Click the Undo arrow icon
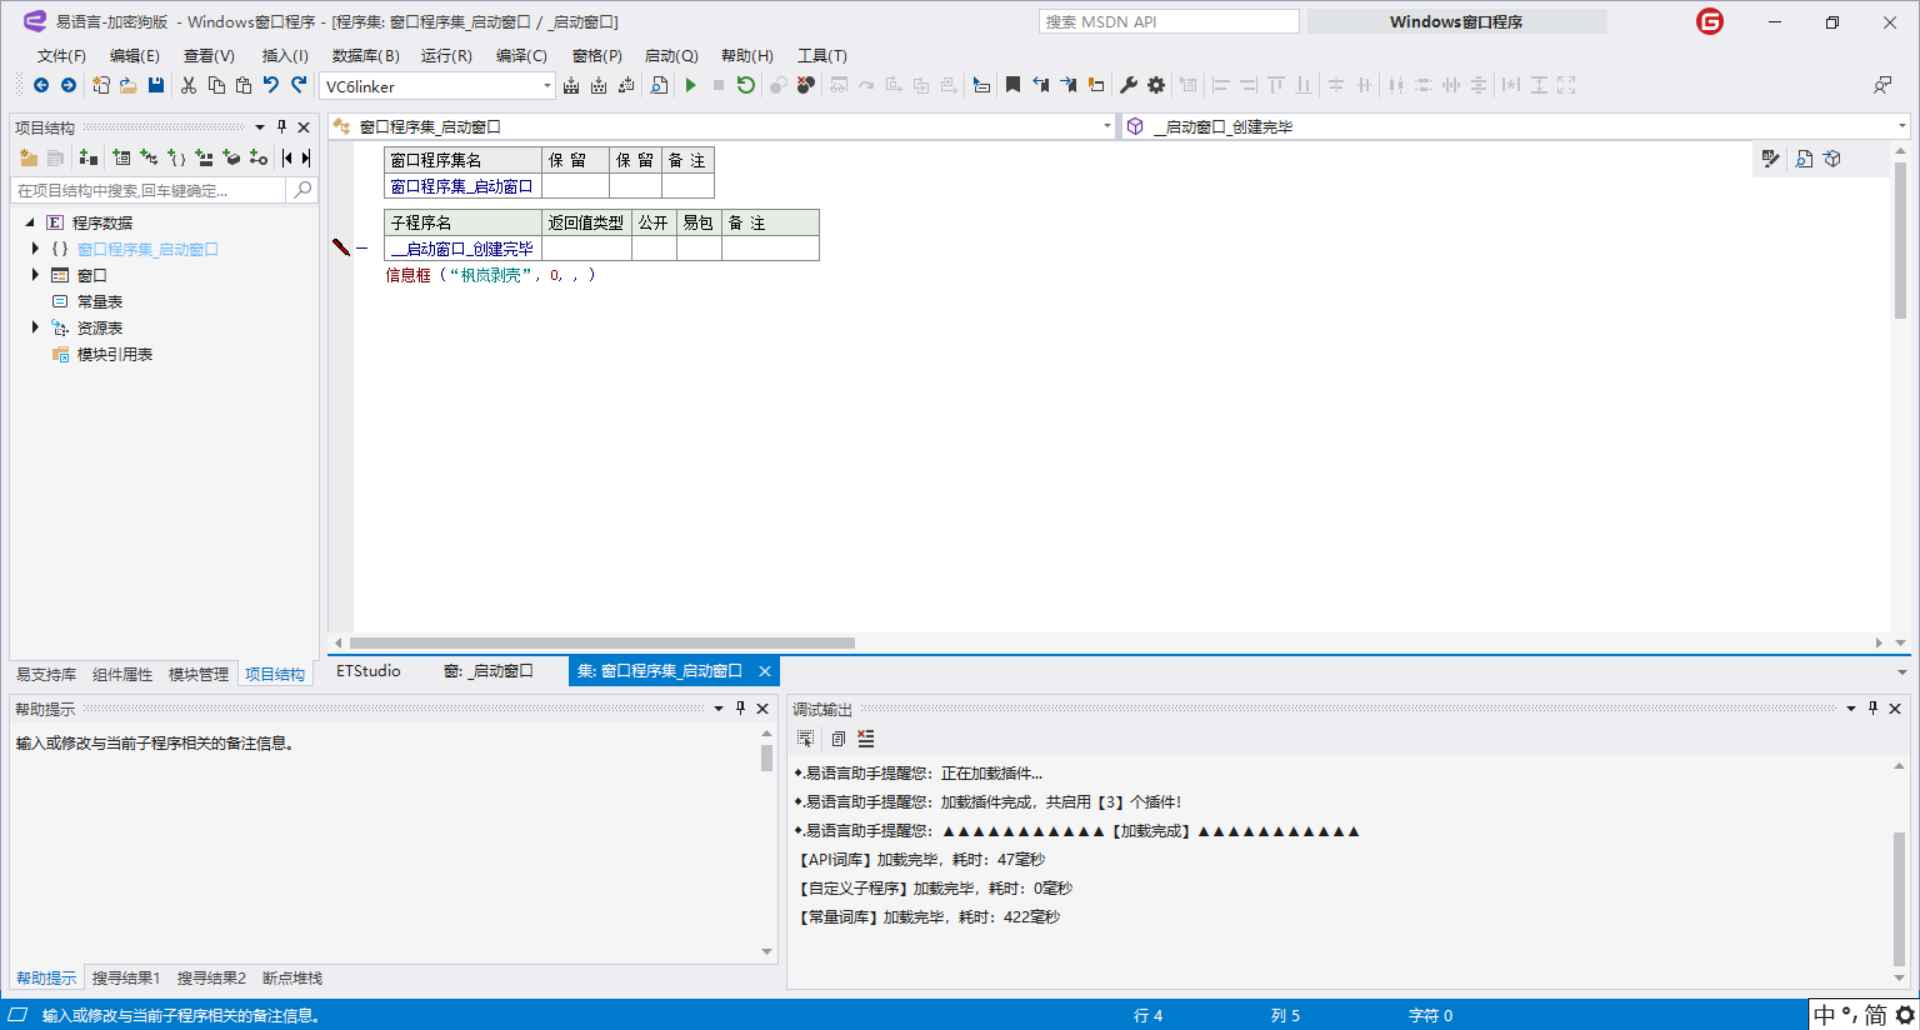 coord(271,86)
